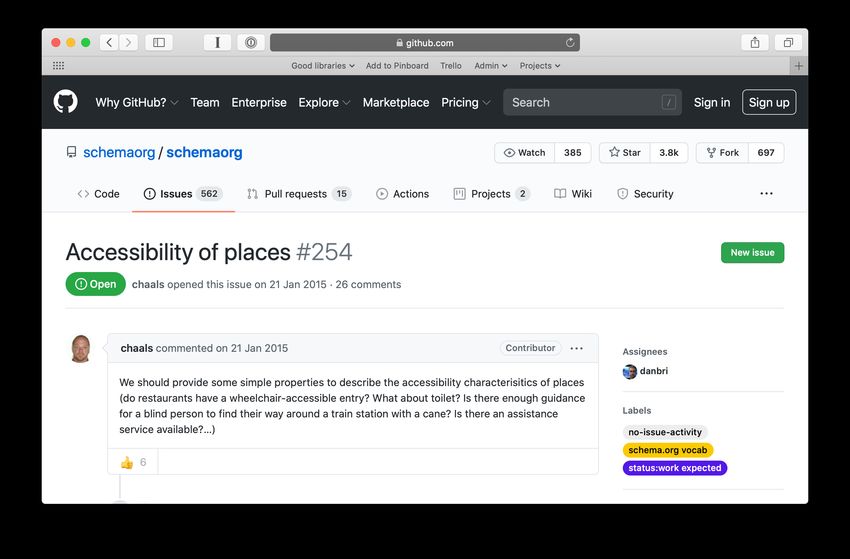Screen dimensions: 850x559
Task: Select the status:work expected purple label
Action: 675,468
